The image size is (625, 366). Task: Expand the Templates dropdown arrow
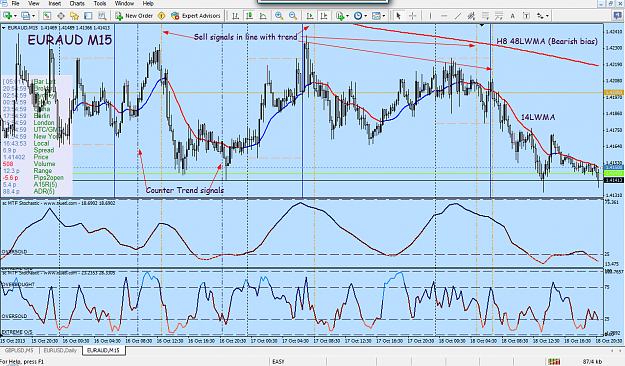click(x=383, y=16)
